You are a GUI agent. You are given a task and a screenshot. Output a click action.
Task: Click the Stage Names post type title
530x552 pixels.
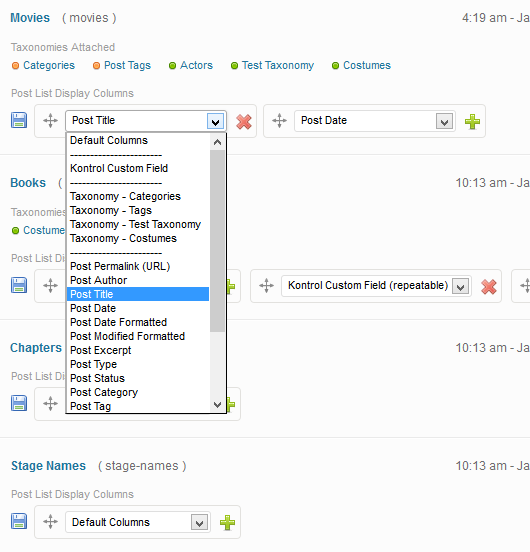point(49,466)
